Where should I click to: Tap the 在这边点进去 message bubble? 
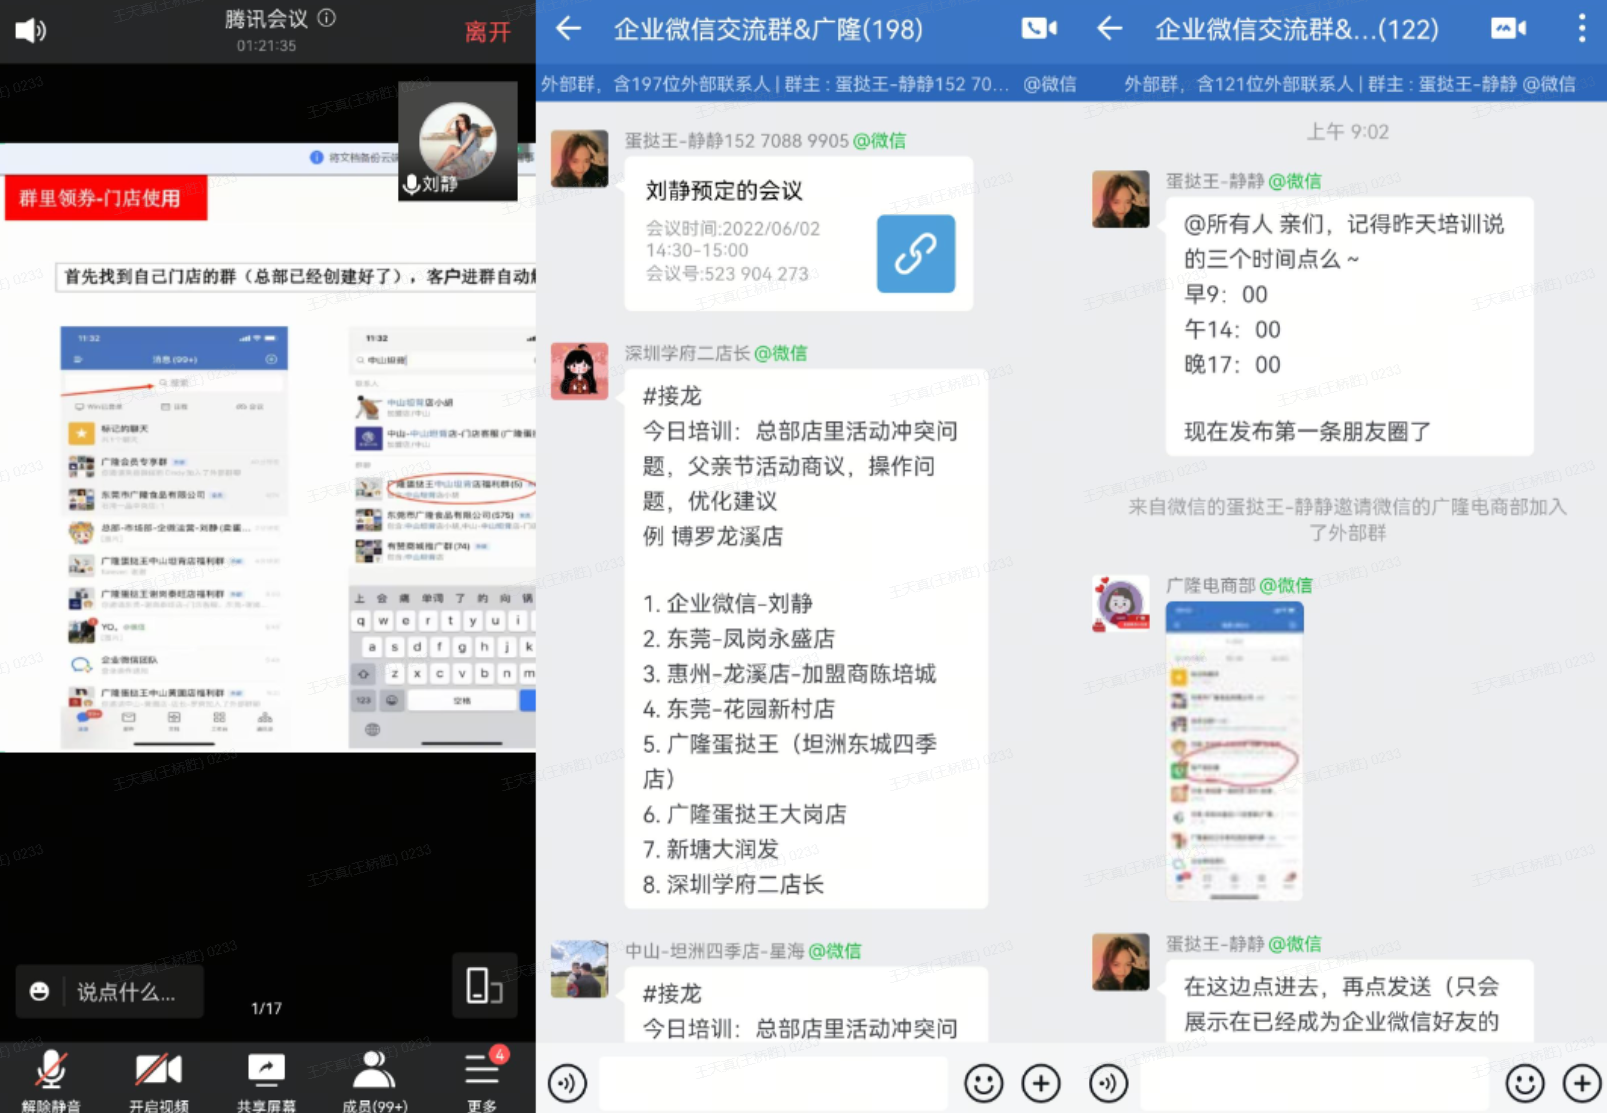[x=1349, y=1002]
